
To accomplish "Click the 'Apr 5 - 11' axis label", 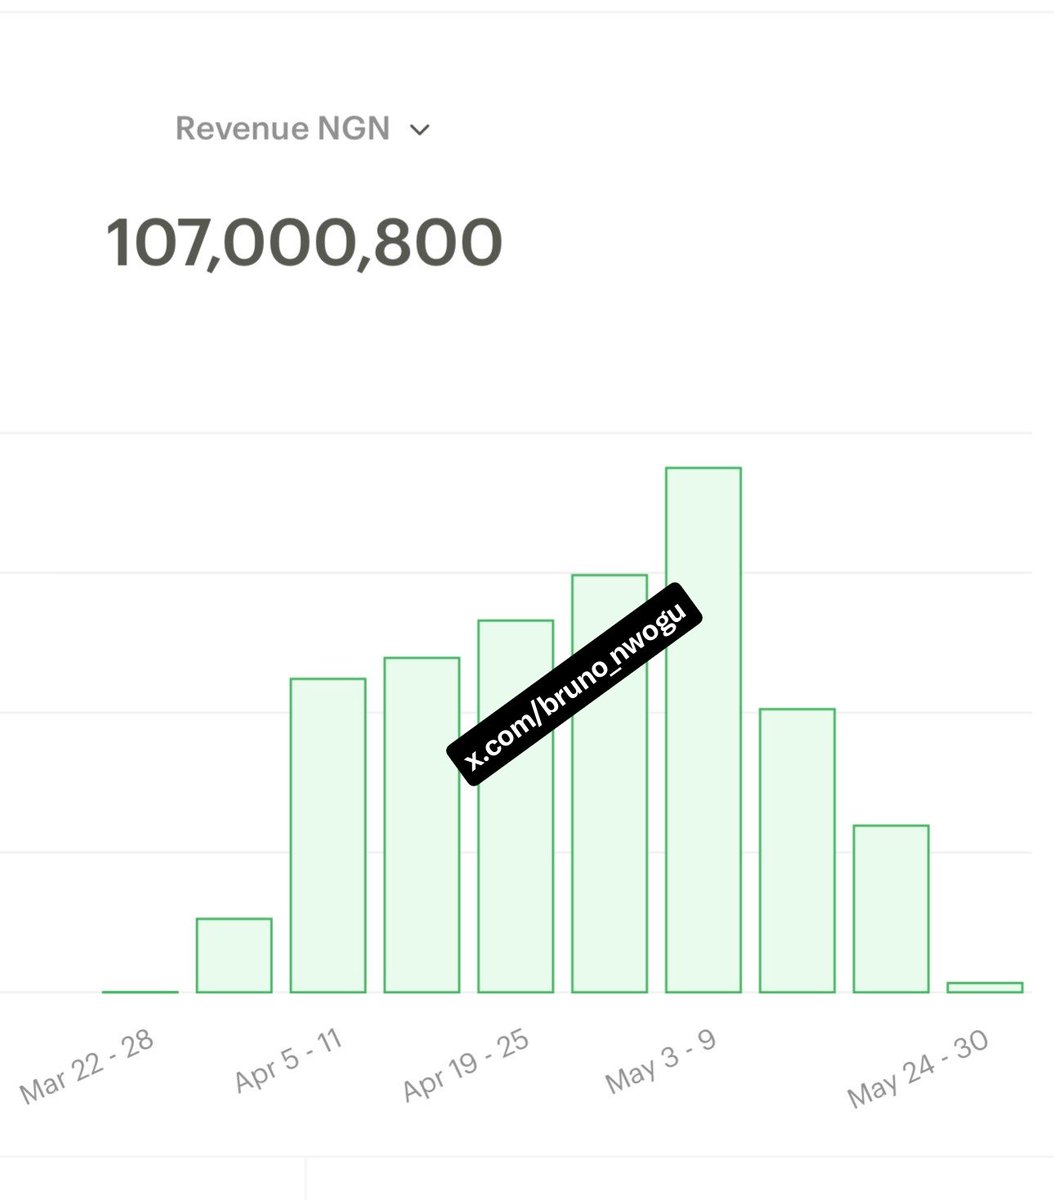I will pos(289,1060).
